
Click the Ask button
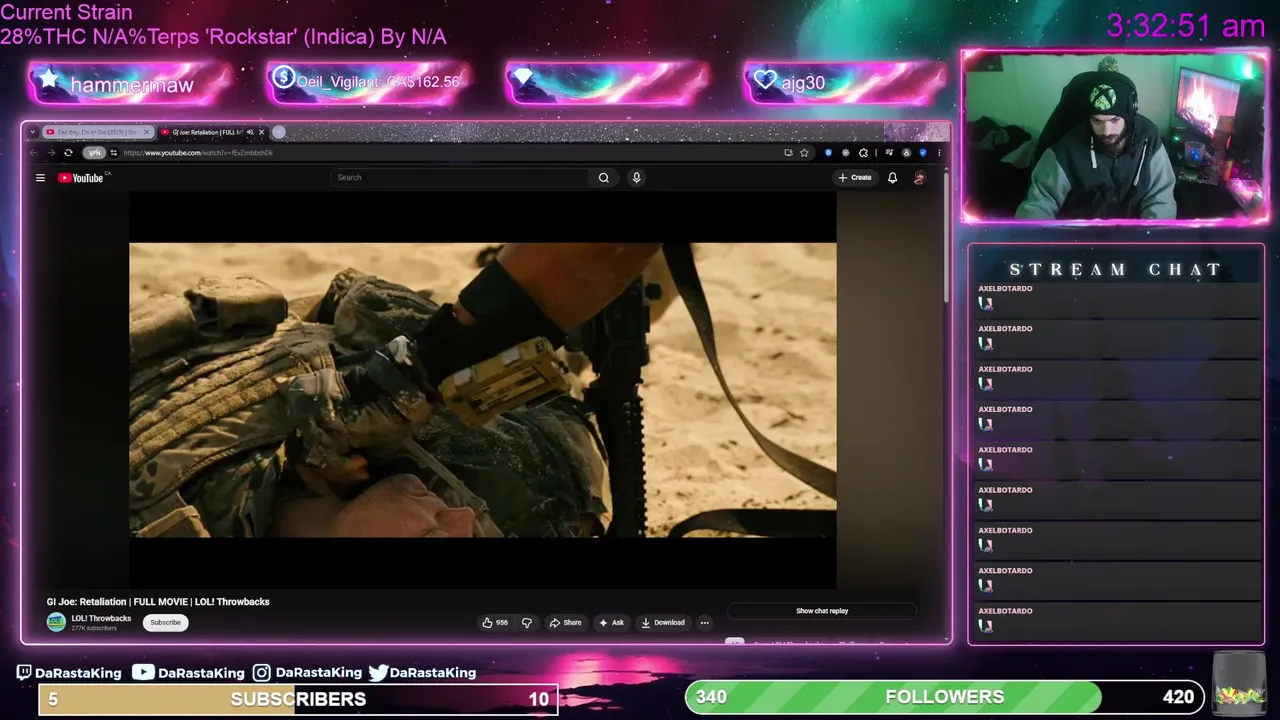coord(611,623)
